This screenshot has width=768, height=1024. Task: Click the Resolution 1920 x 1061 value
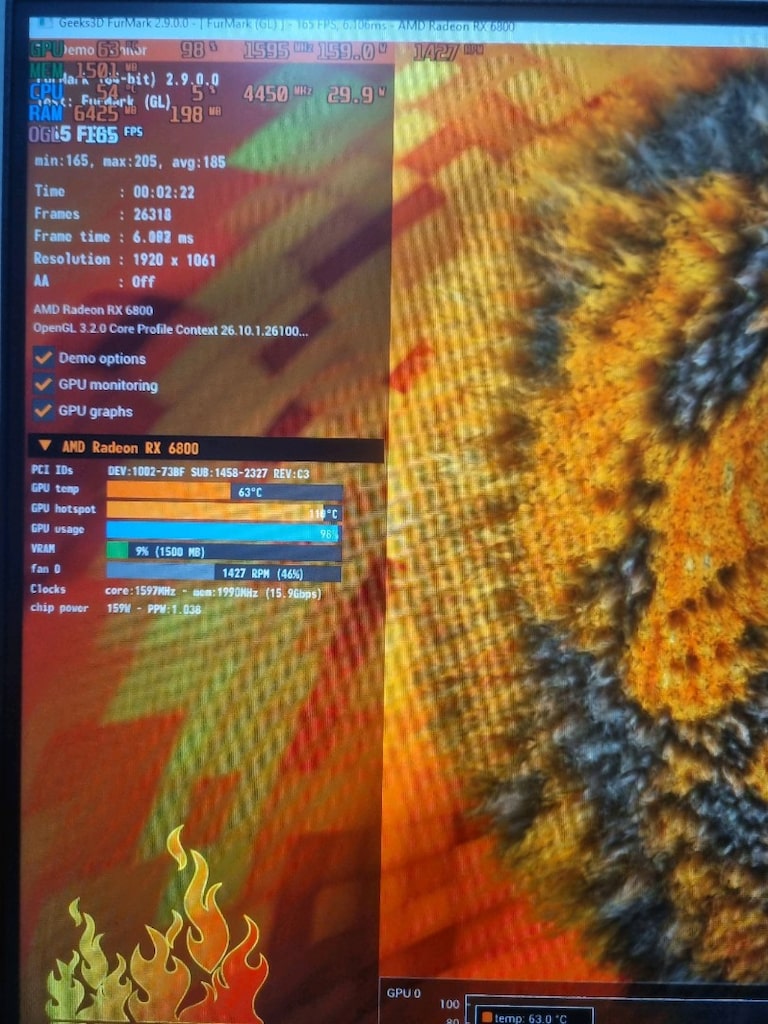tap(174, 260)
